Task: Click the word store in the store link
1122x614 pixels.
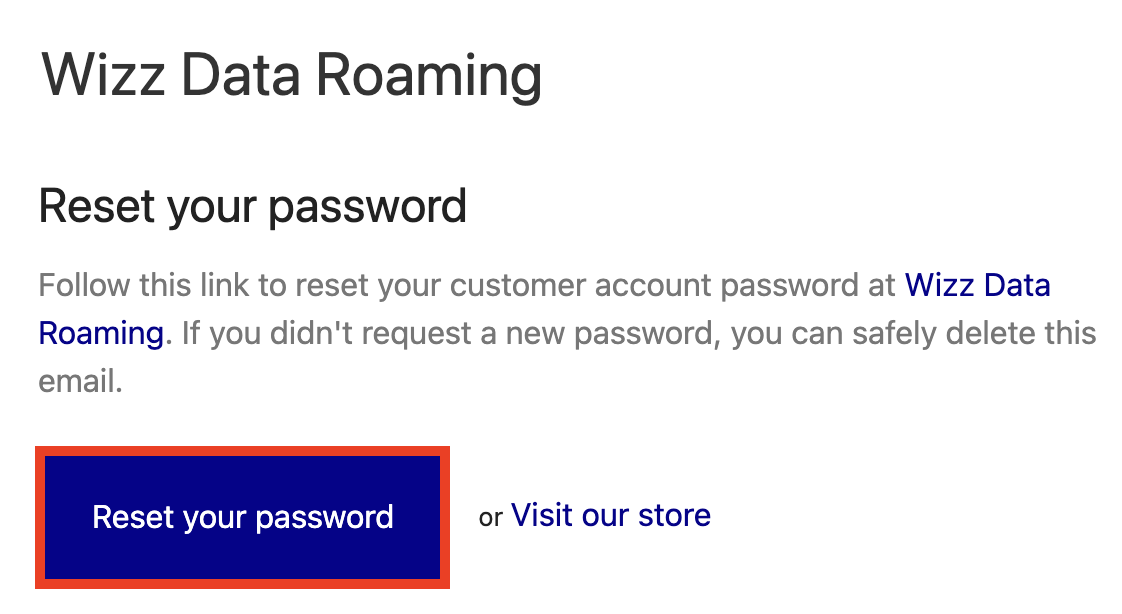Action: coord(674,515)
